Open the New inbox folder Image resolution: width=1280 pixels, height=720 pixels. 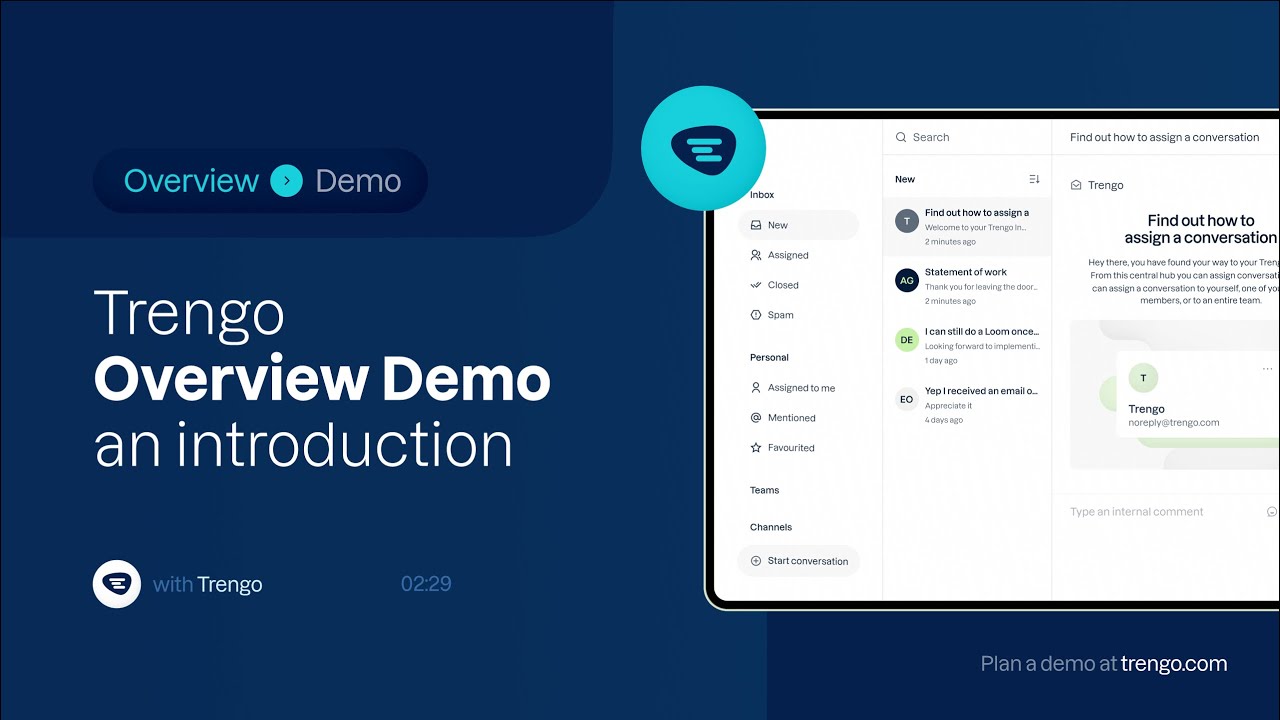[x=798, y=225]
